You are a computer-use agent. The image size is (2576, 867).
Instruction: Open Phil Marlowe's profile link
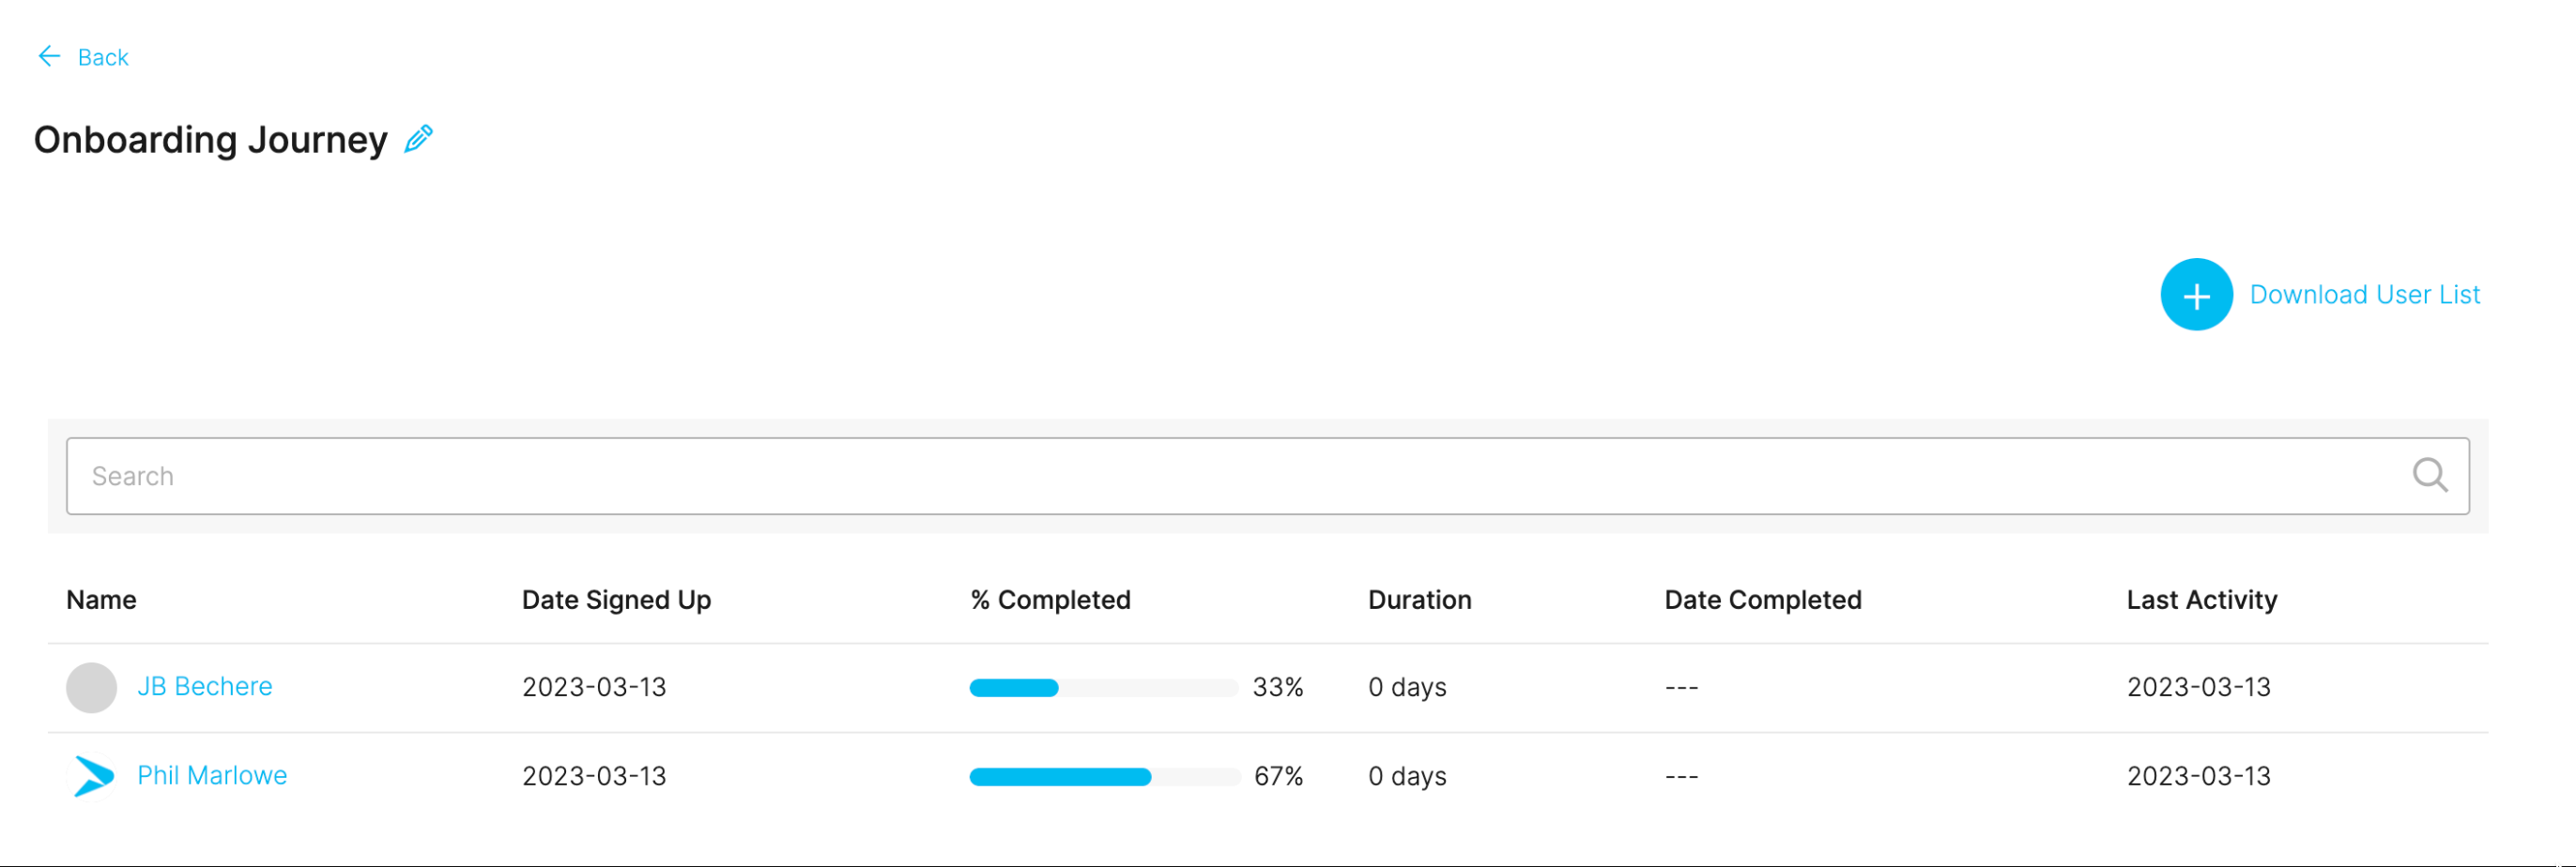tap(212, 776)
